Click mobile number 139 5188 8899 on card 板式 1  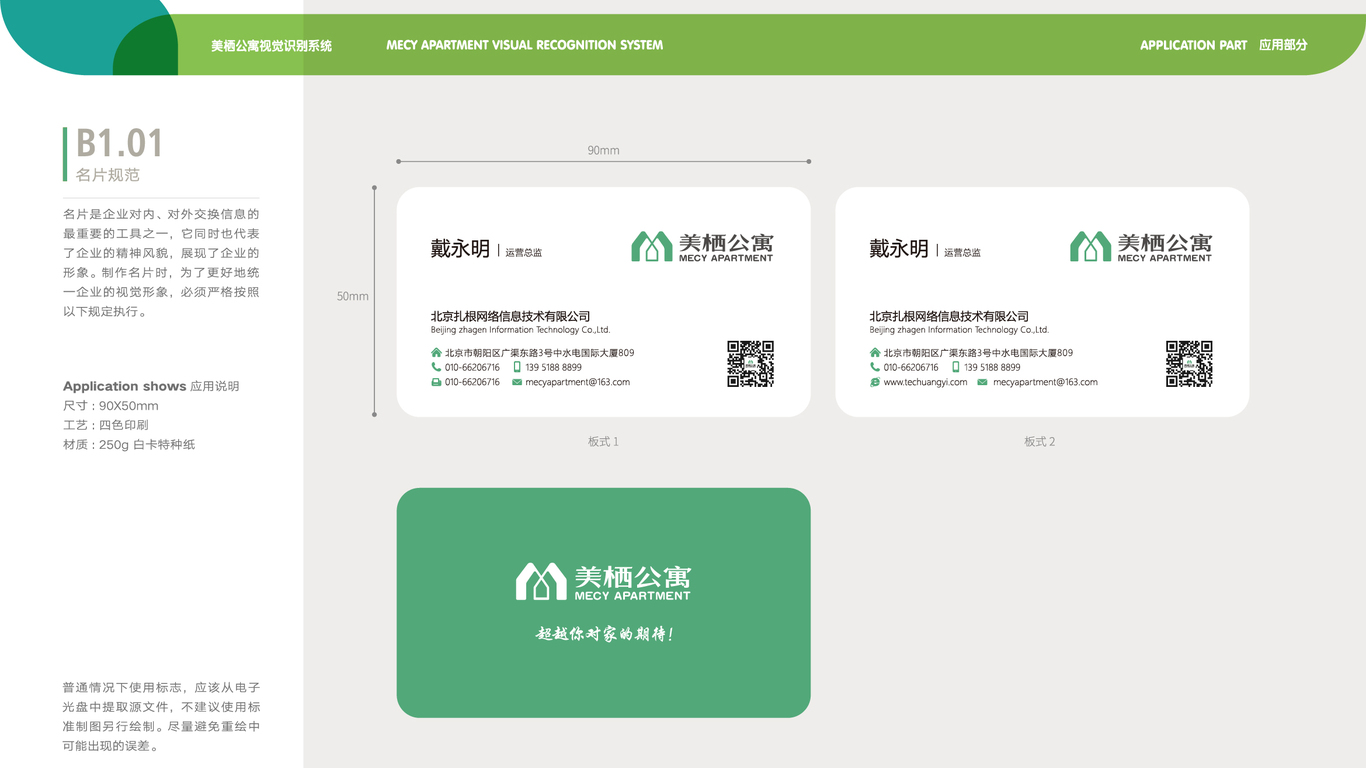(554, 367)
